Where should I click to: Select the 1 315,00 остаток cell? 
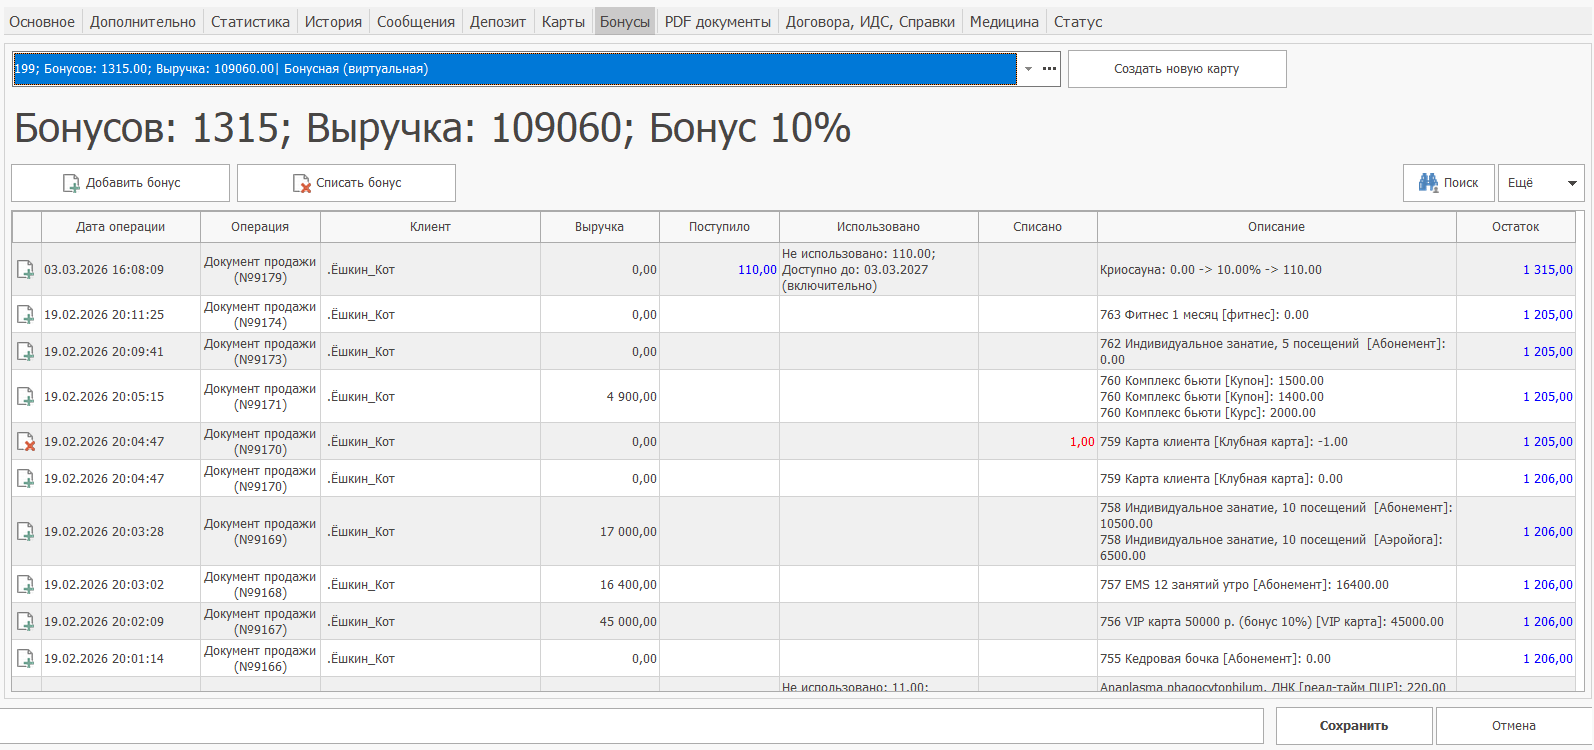1516,270
